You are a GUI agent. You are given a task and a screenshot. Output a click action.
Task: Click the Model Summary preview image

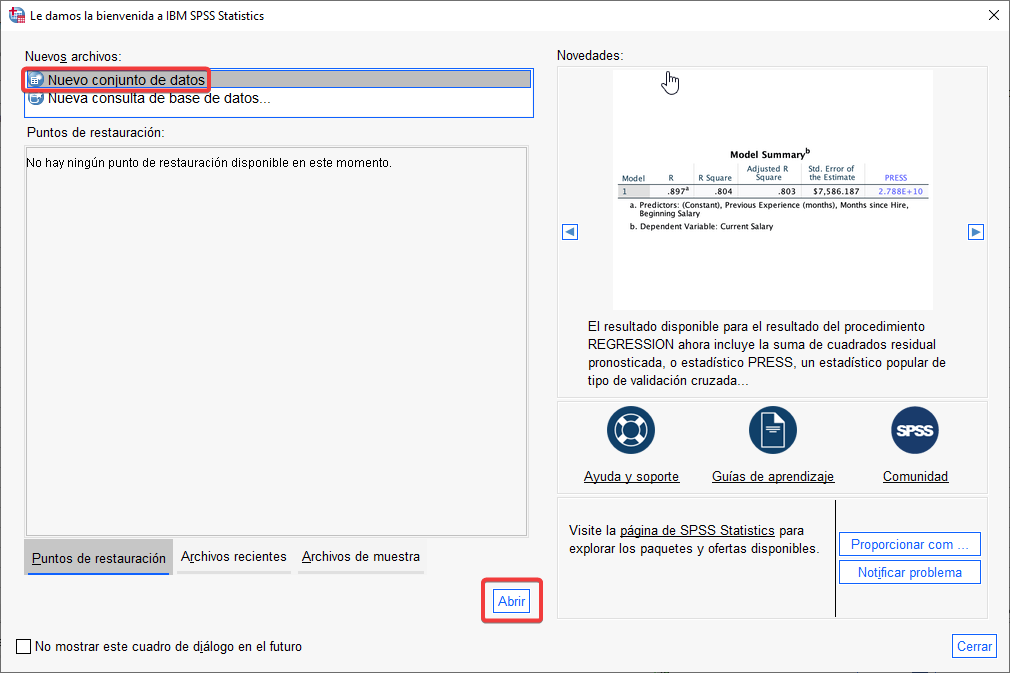772,190
